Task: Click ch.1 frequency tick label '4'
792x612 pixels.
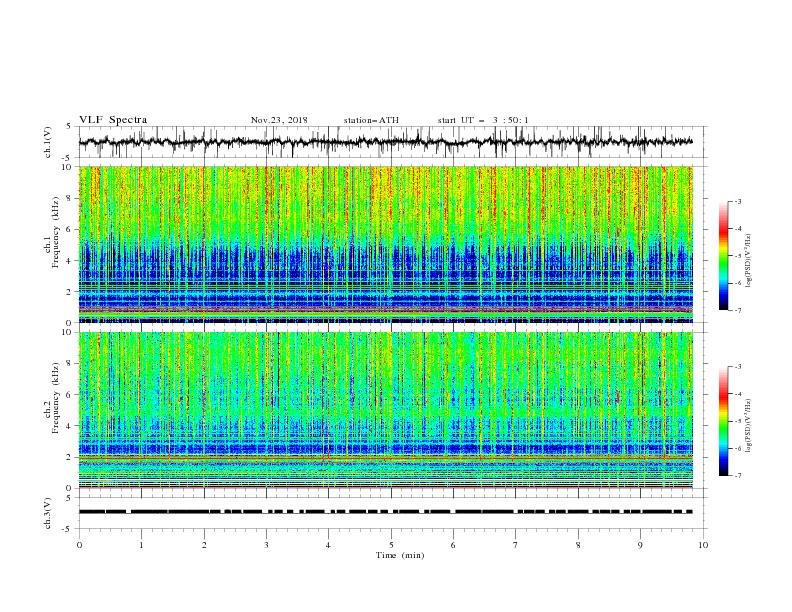Action: [x=70, y=261]
